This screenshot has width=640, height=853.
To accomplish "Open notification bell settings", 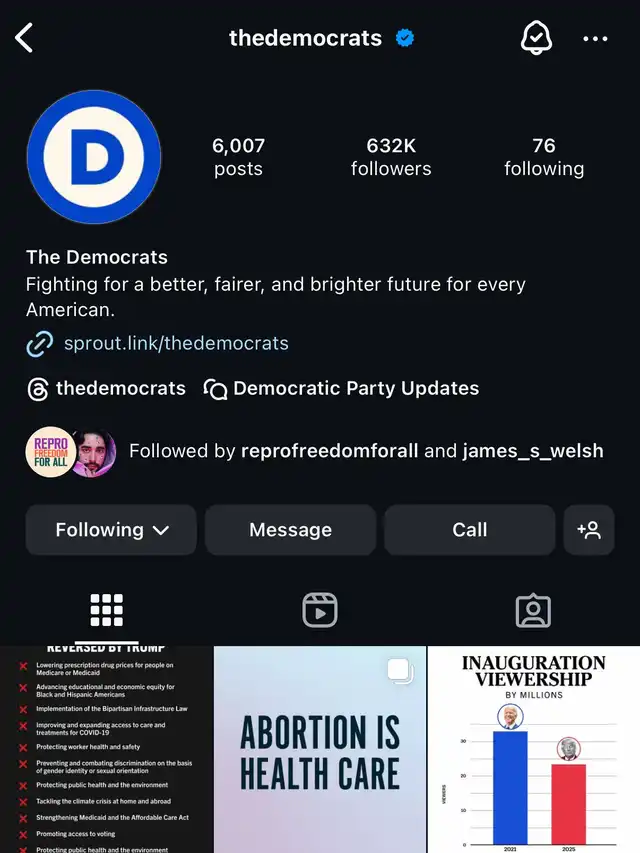I will click(x=536, y=38).
